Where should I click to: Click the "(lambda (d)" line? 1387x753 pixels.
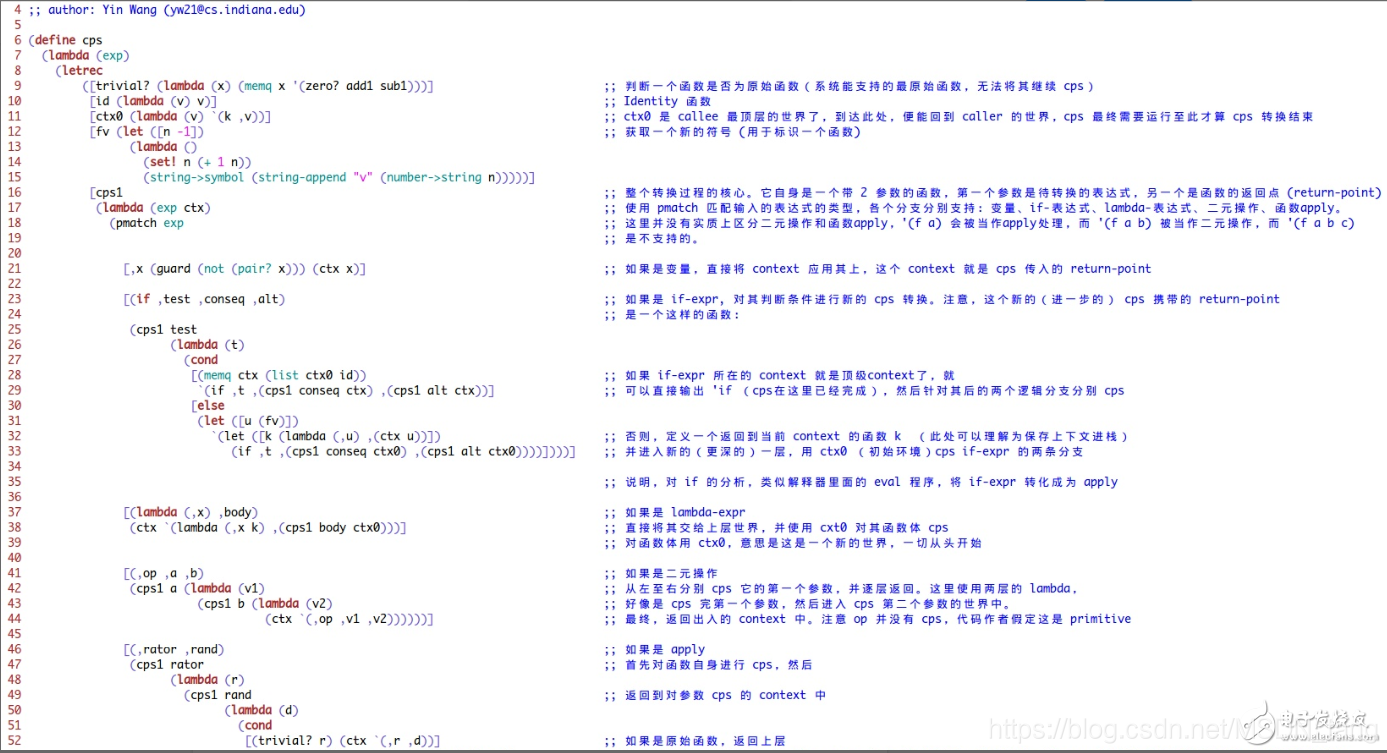pos(261,710)
